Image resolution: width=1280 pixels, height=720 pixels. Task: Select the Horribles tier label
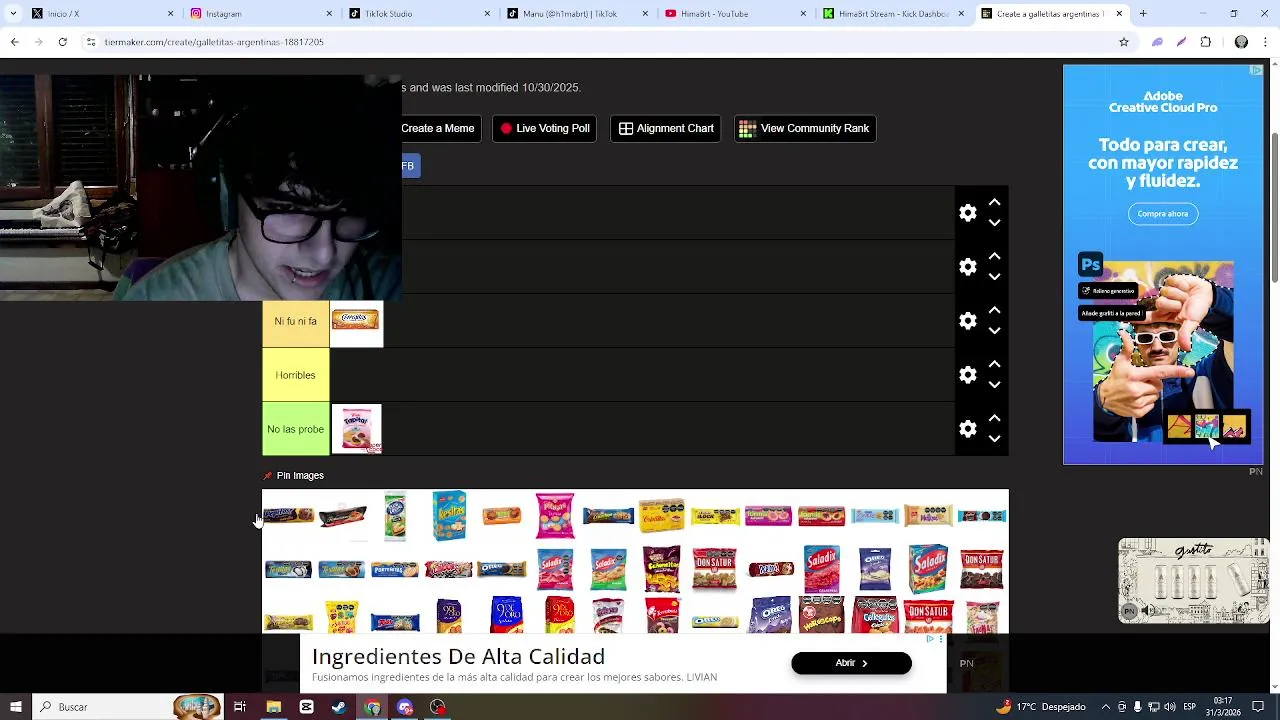295,375
